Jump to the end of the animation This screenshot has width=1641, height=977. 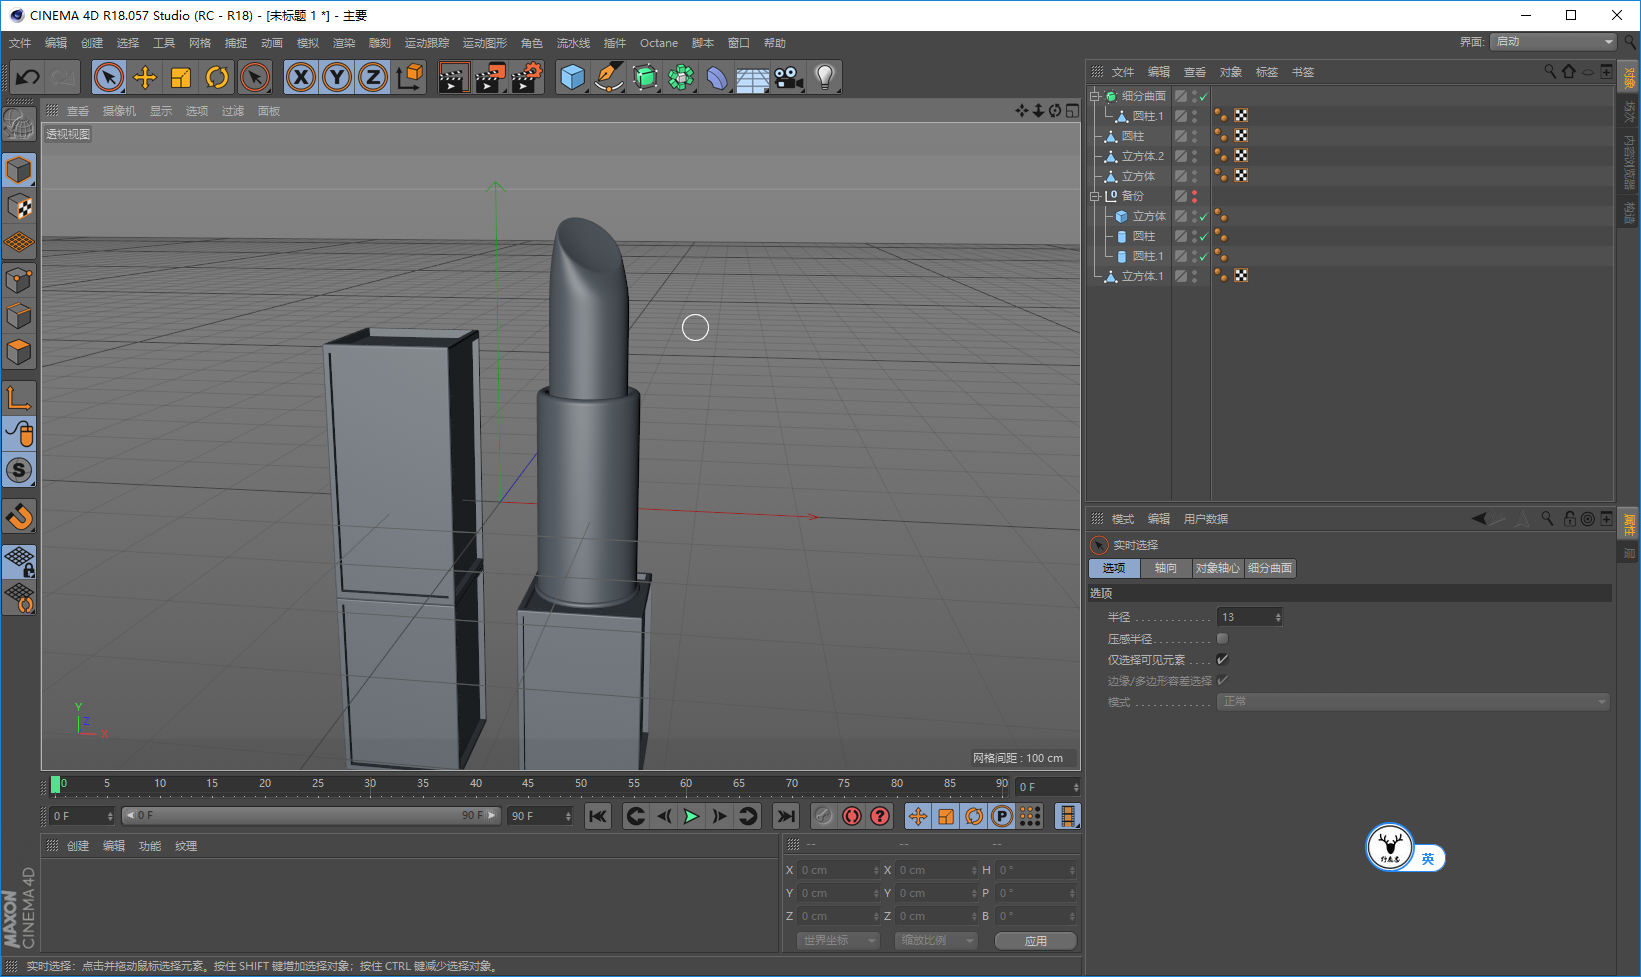click(x=787, y=817)
